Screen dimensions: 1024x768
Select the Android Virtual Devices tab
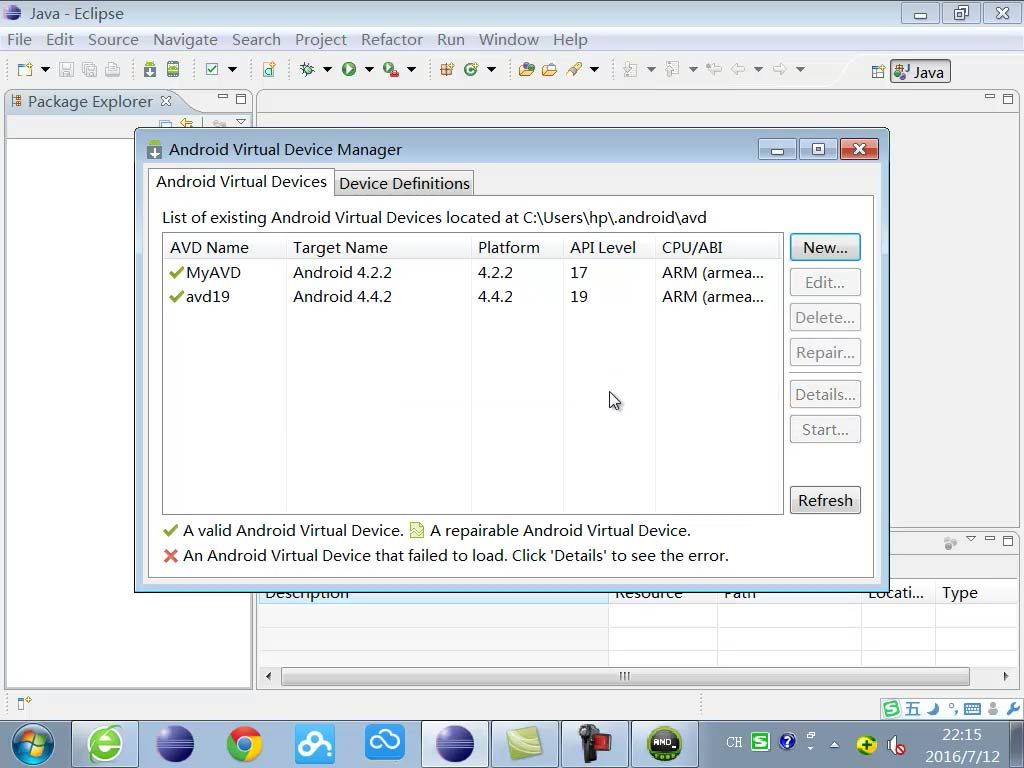click(241, 182)
